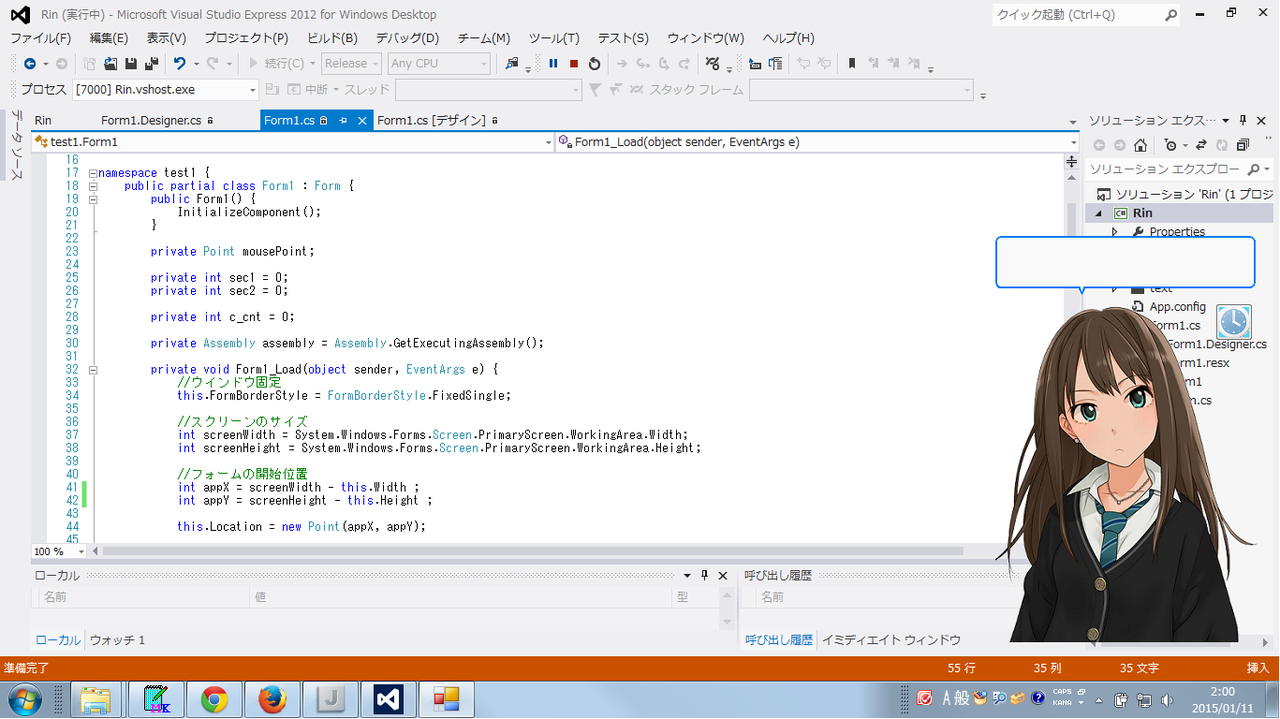This screenshot has height=719, width=1280.
Task: Switch to the Rin tab
Action: [43, 120]
